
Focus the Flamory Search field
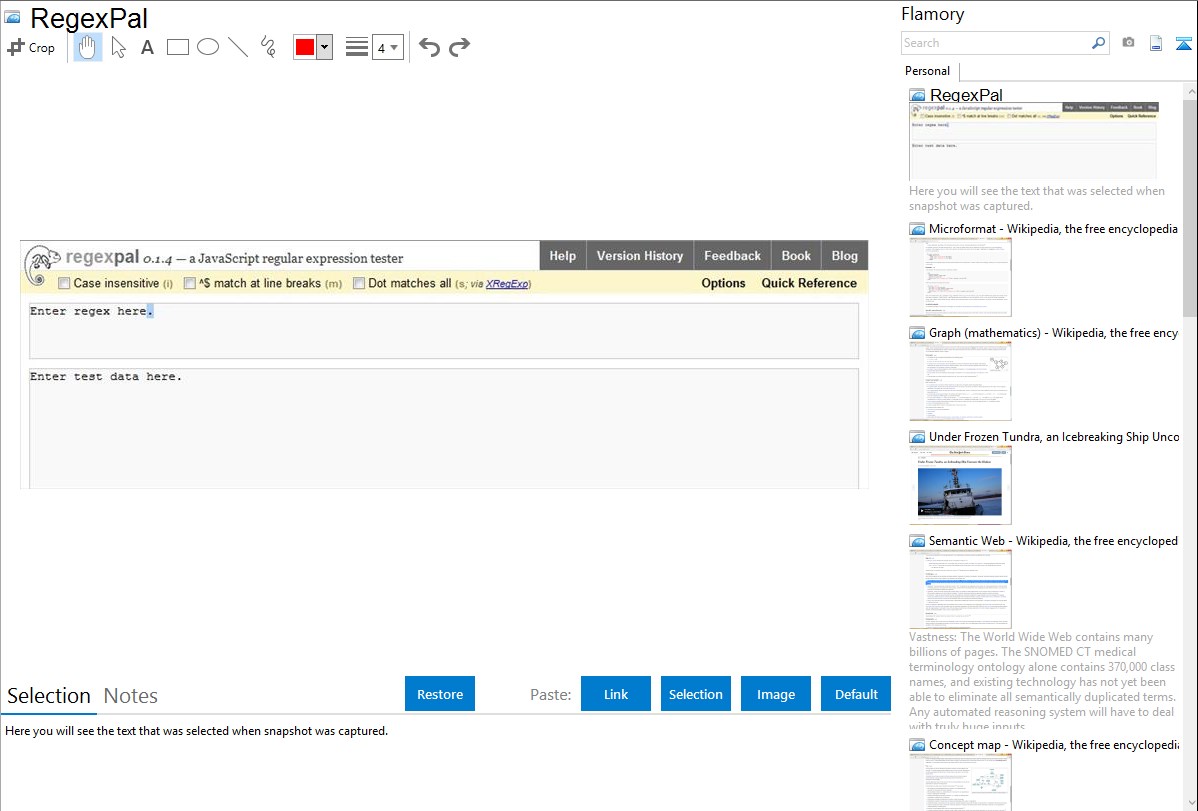click(996, 43)
